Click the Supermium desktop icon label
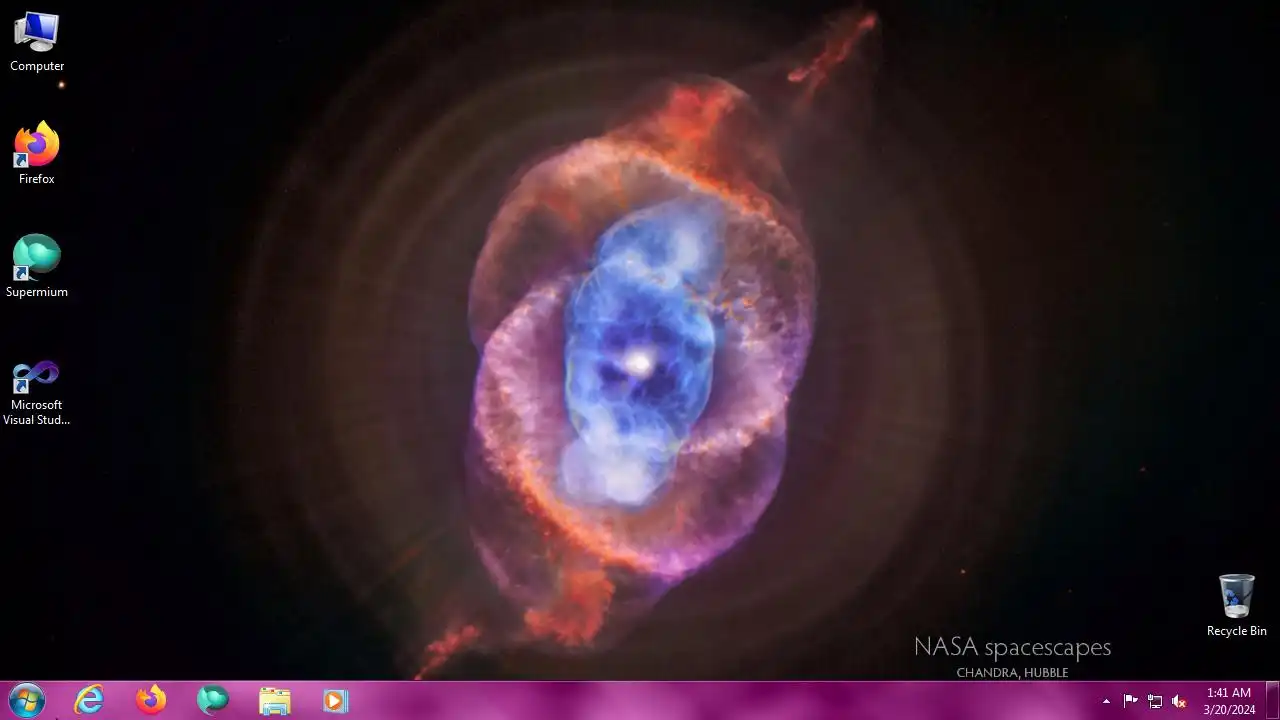The width and height of the screenshot is (1280, 720). [x=37, y=292]
